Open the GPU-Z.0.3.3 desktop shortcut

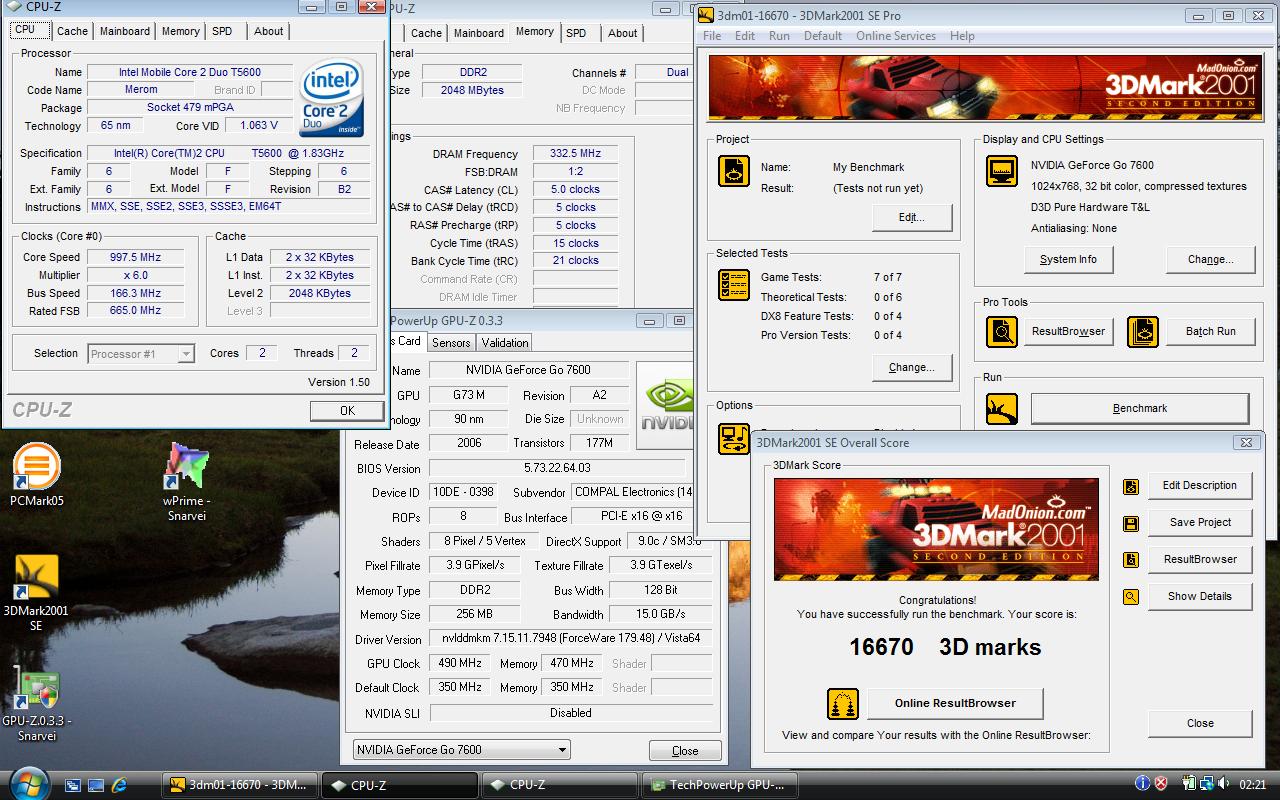click(x=36, y=704)
